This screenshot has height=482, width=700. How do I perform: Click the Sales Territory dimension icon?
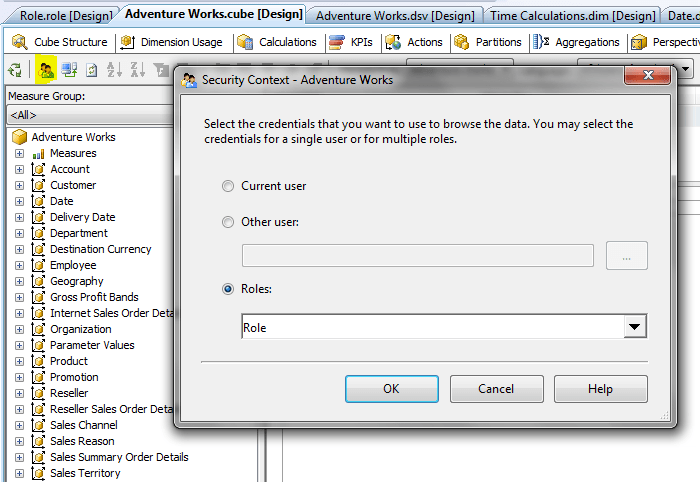coord(38,474)
